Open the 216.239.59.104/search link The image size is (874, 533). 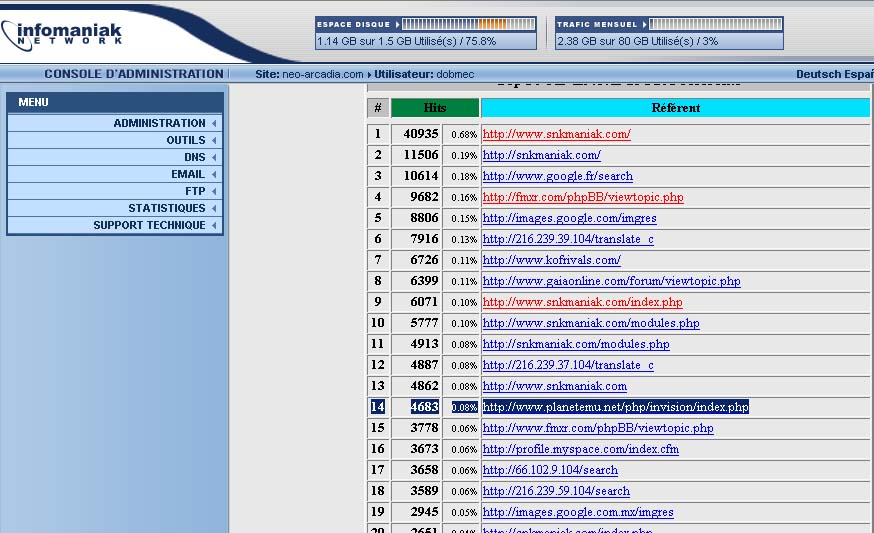point(556,491)
